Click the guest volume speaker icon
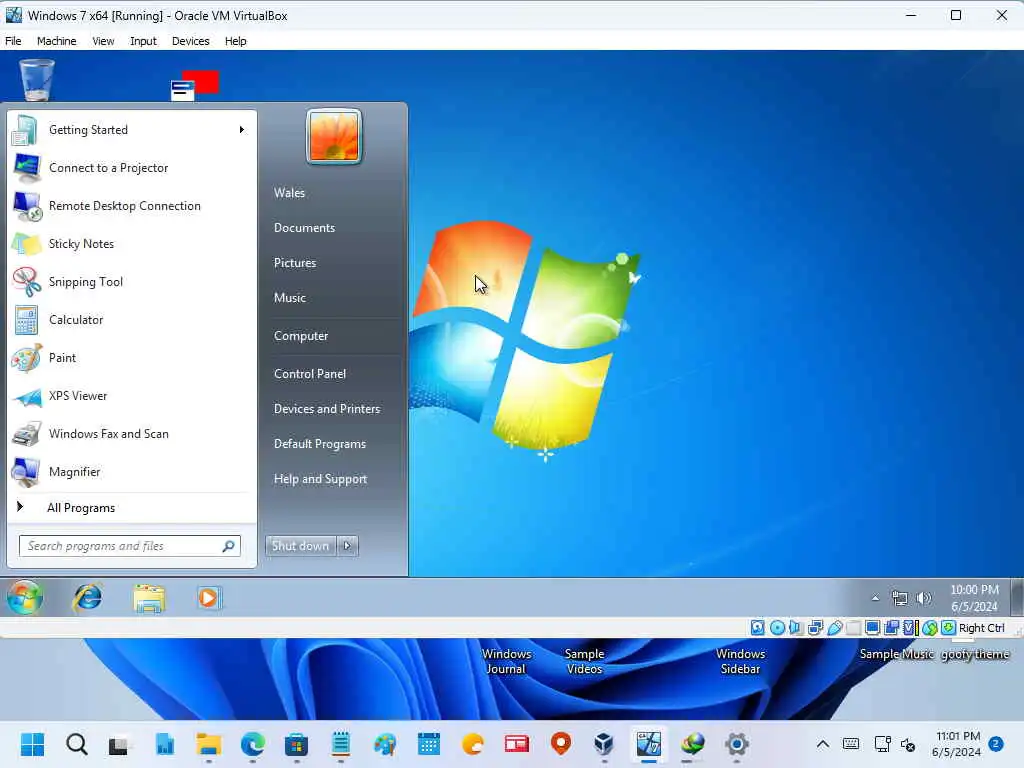The width and height of the screenshot is (1024, 768). pos(923,598)
